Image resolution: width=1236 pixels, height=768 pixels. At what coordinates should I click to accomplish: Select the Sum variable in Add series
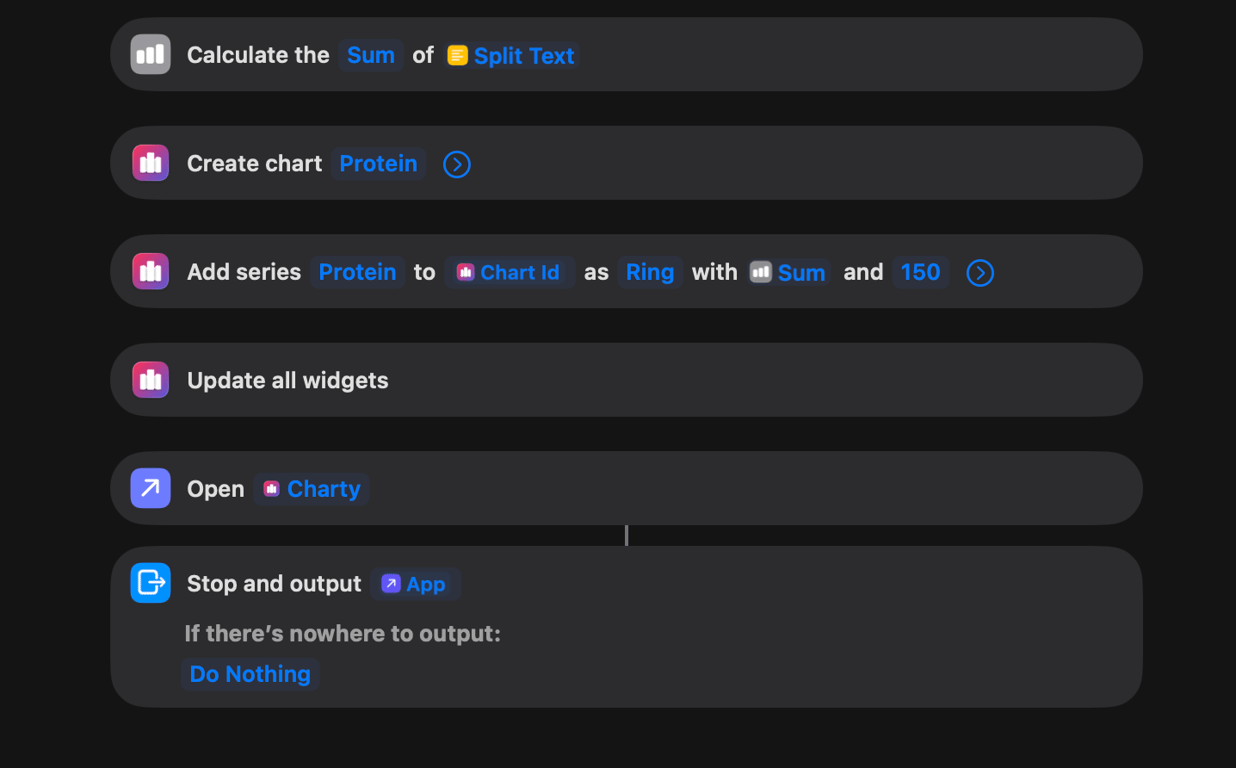point(790,273)
